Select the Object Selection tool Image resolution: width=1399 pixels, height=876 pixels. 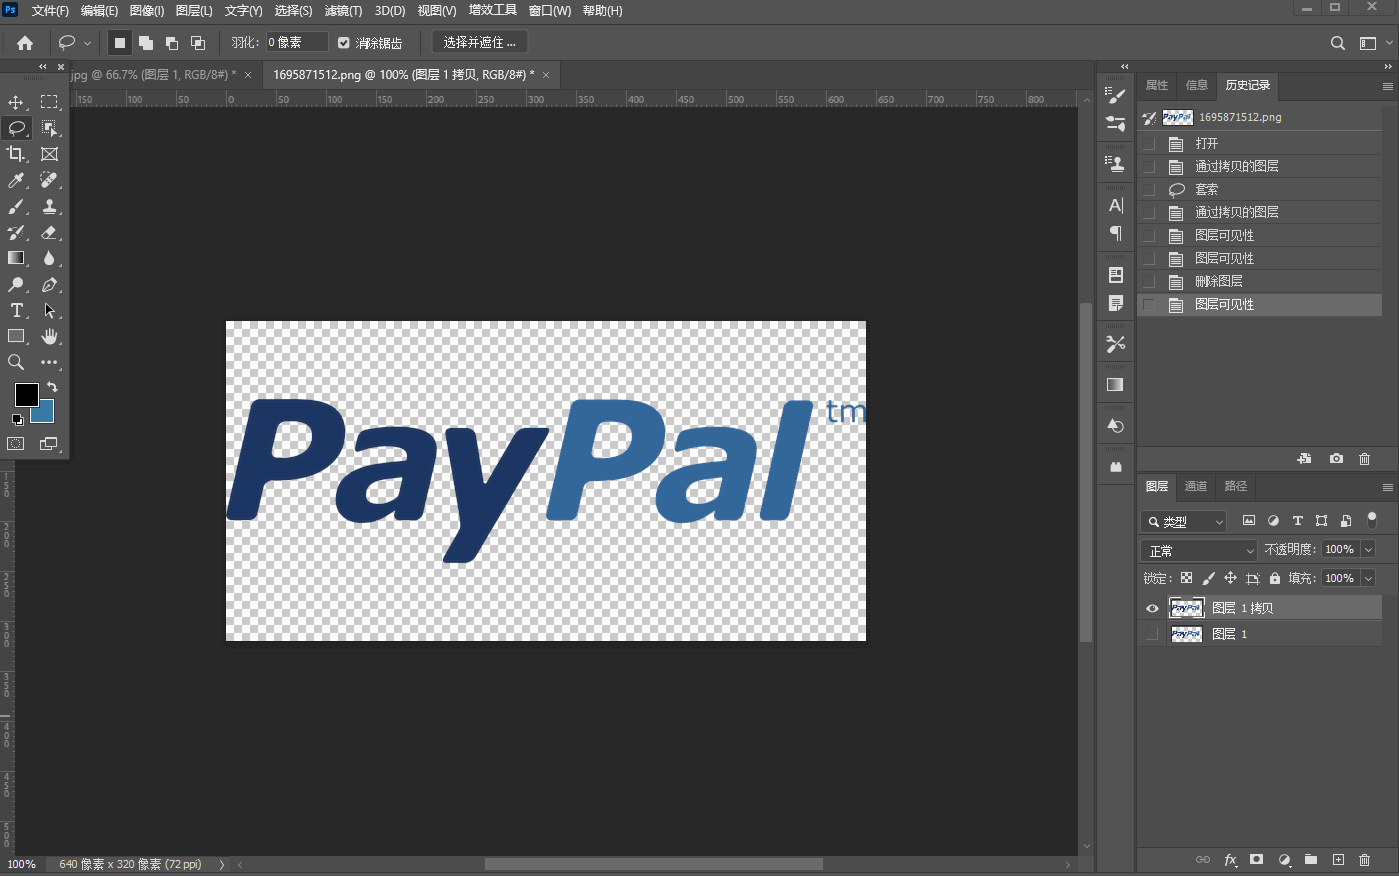[x=49, y=128]
